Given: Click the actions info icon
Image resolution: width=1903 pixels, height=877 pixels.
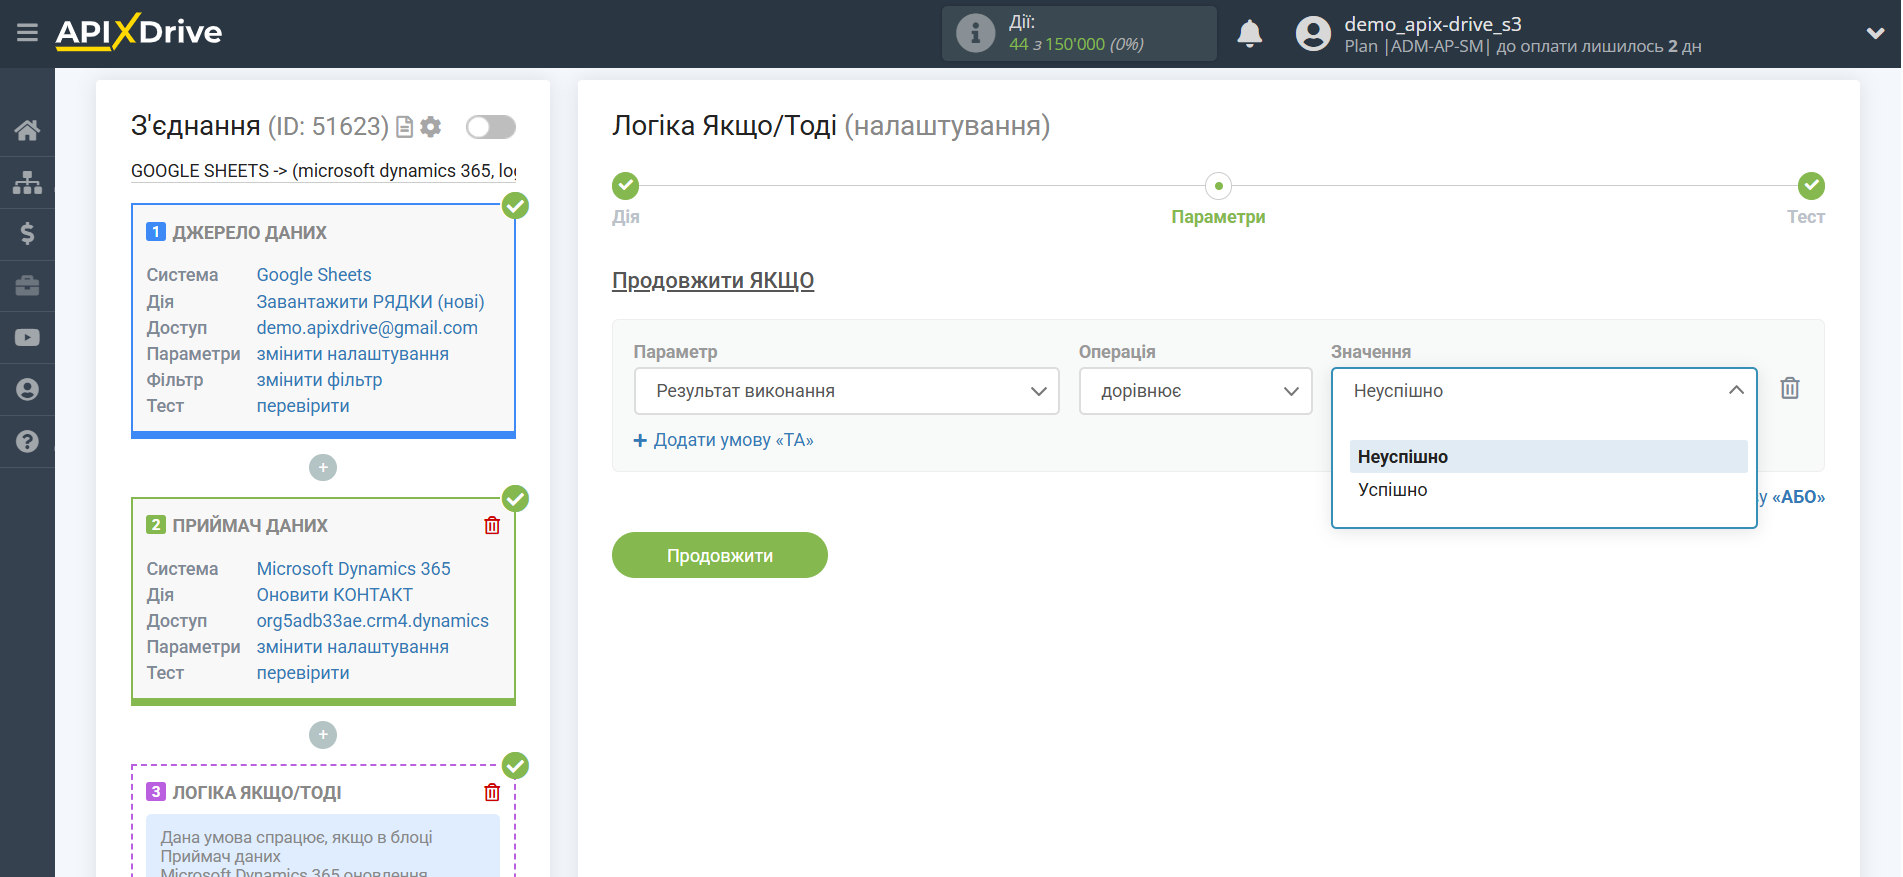Looking at the screenshot, I should (x=975, y=33).
